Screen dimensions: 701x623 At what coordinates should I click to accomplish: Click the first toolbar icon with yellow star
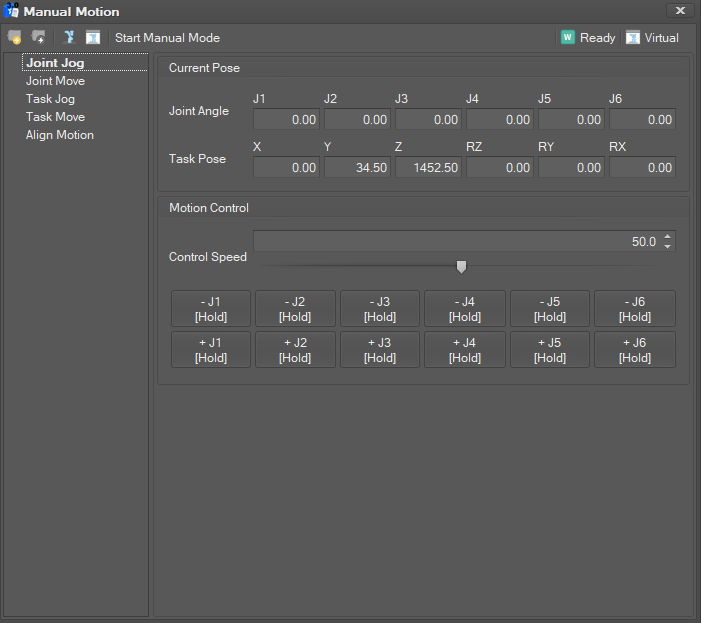(14, 38)
